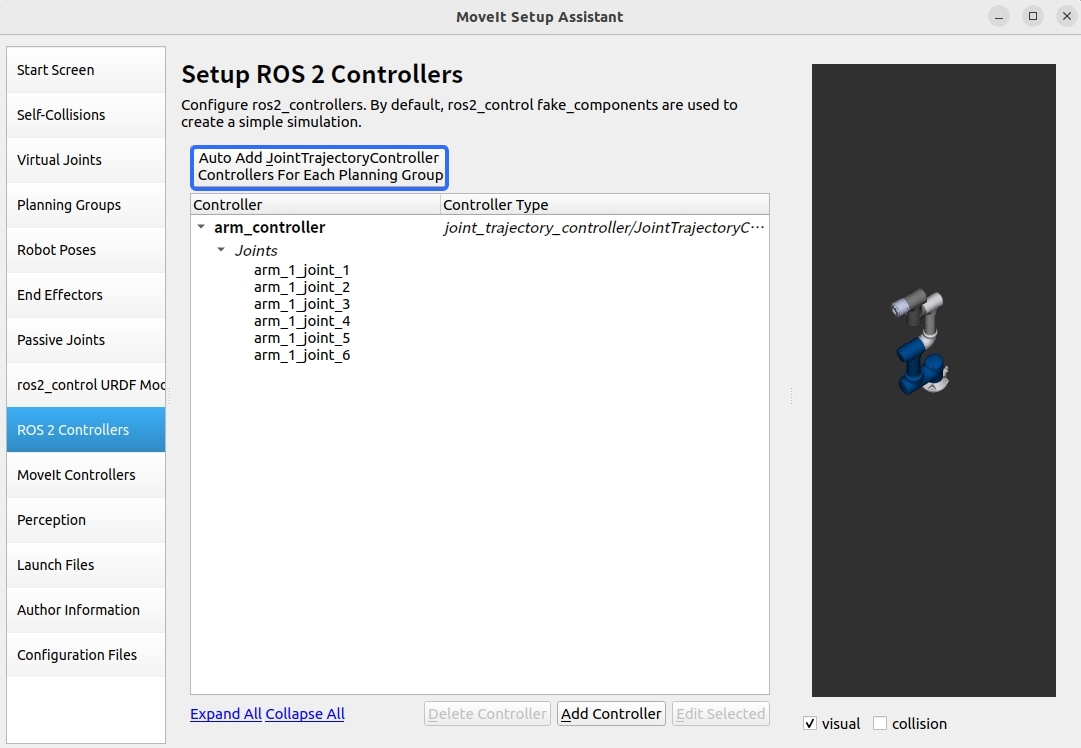The image size is (1081, 748).
Task: Click the Collapse All link
Action: pos(305,714)
